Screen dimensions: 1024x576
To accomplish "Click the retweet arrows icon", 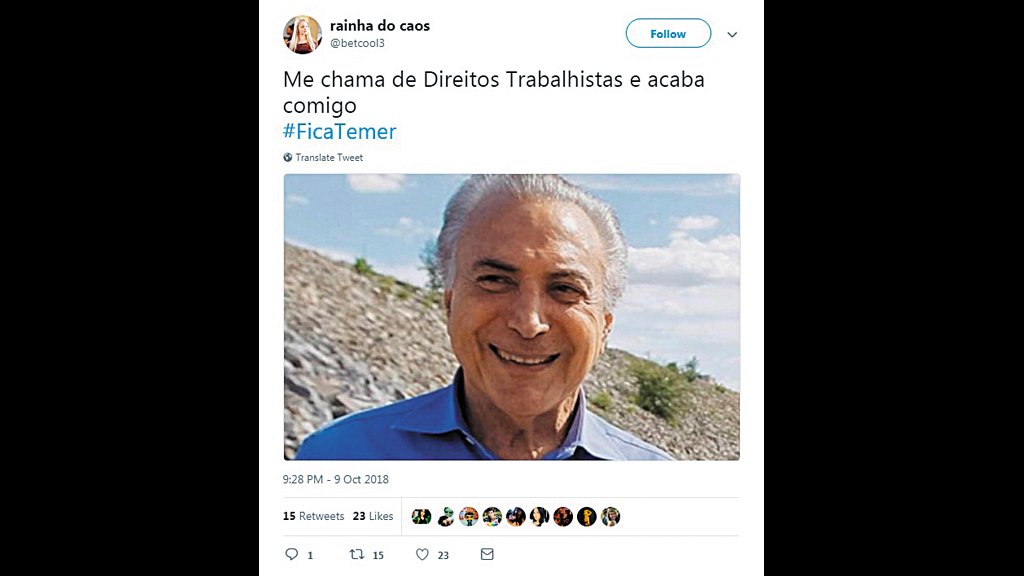I will point(357,554).
